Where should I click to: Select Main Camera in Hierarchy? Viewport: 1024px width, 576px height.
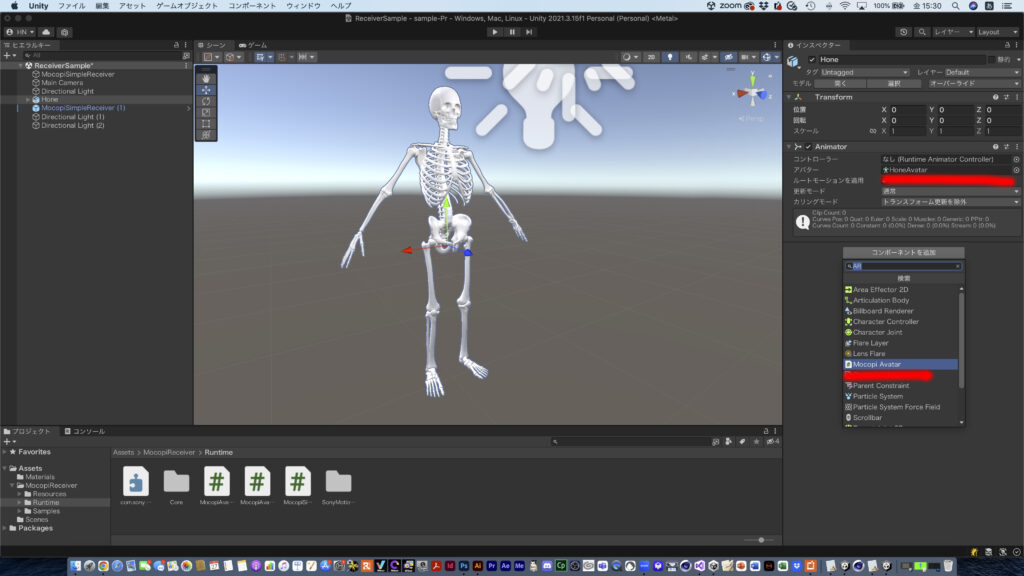pyautogui.click(x=62, y=83)
